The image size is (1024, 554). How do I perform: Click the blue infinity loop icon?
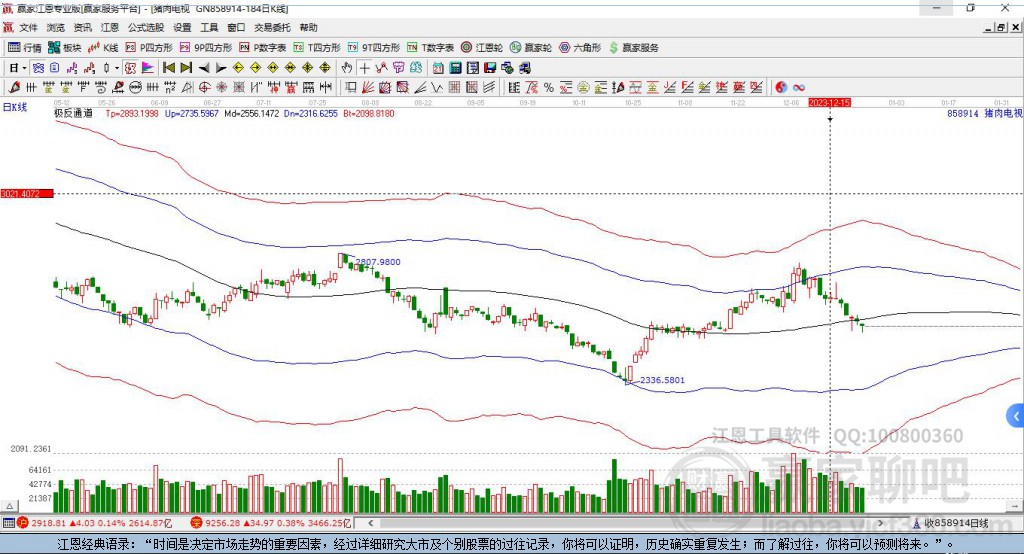tap(799, 88)
